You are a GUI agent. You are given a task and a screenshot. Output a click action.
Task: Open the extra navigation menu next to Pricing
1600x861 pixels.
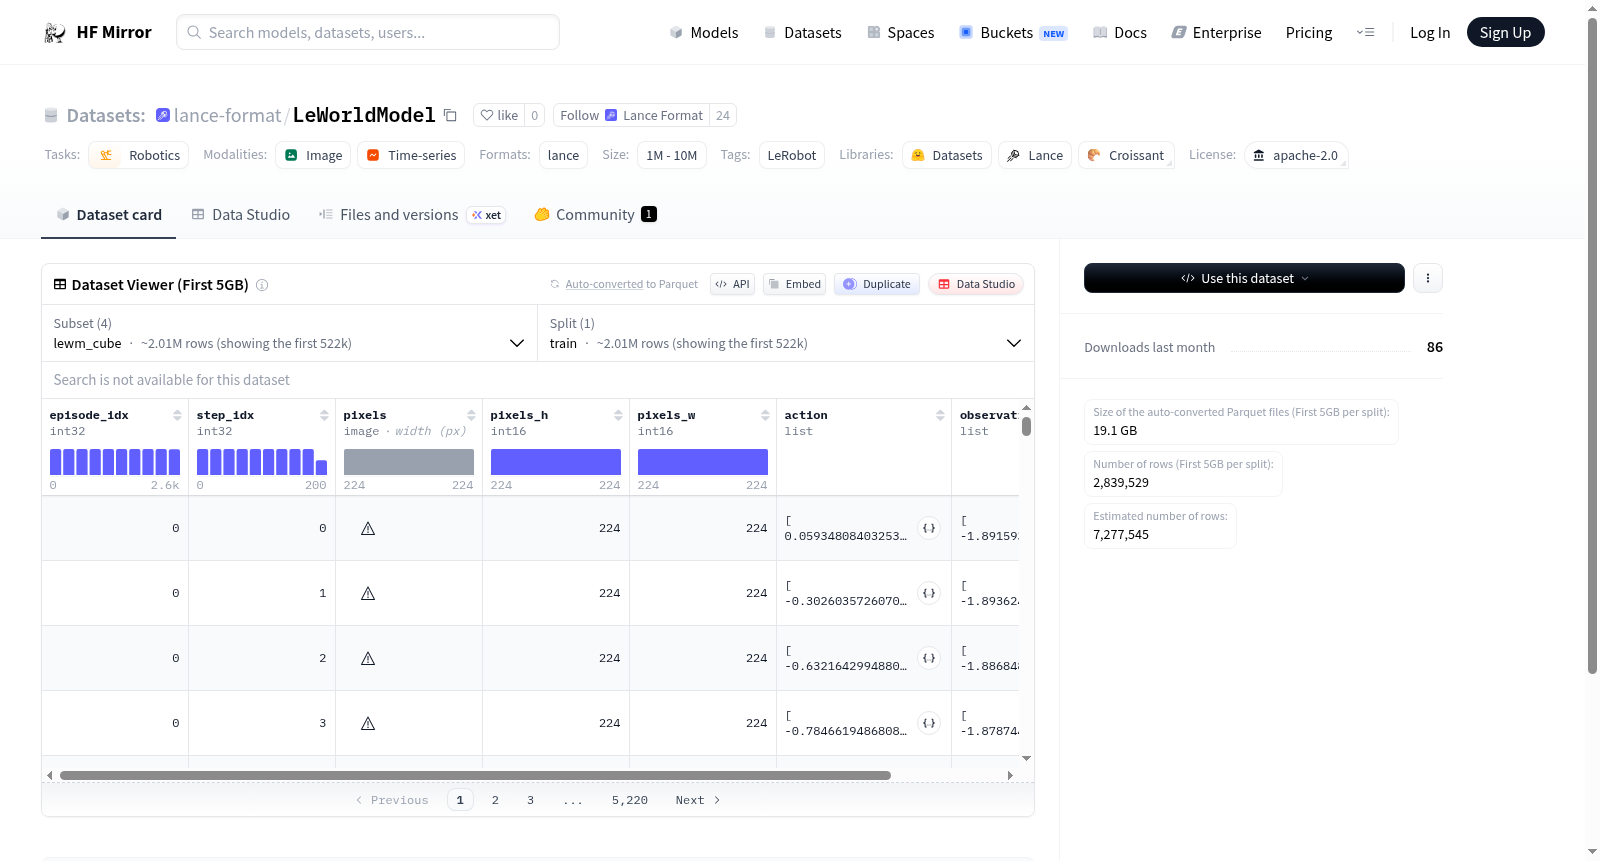[x=1365, y=32]
